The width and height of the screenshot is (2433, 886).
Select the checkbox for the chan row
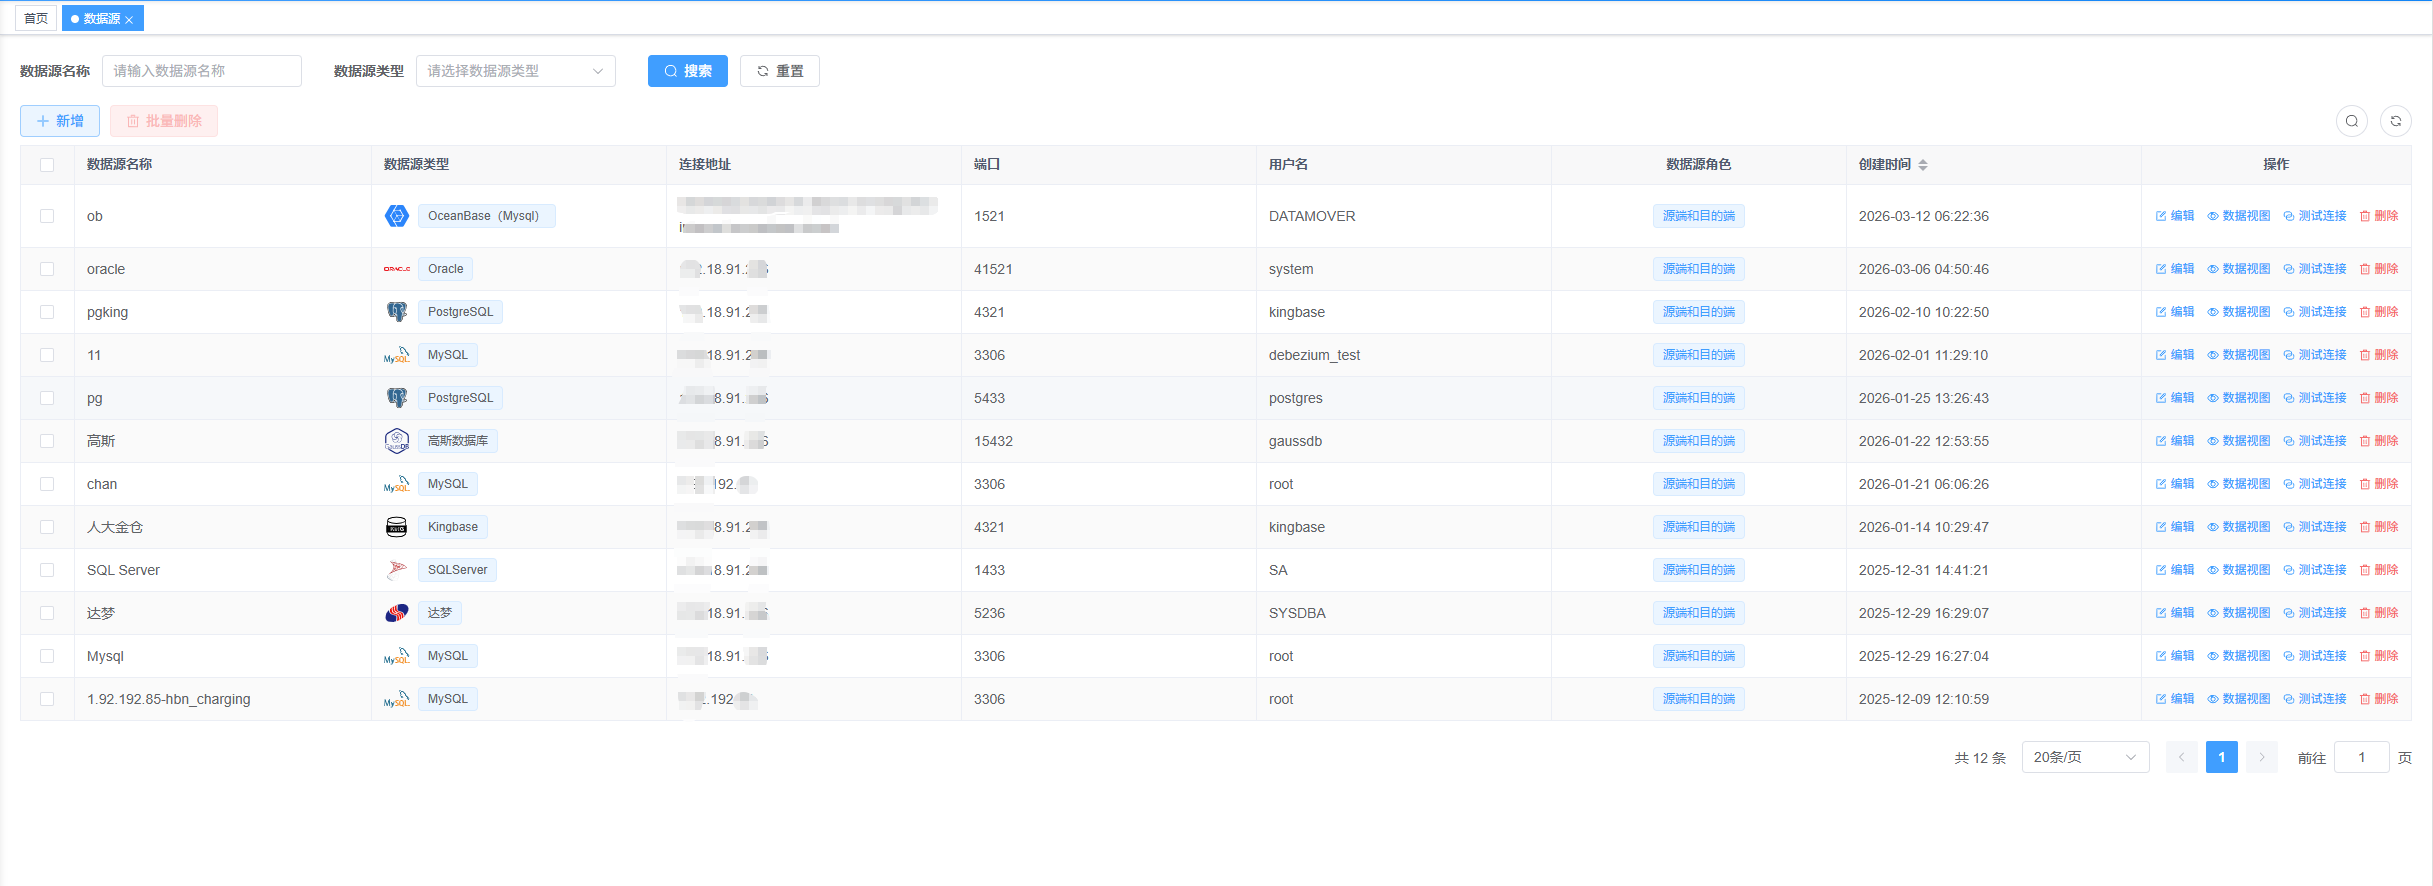click(x=47, y=484)
